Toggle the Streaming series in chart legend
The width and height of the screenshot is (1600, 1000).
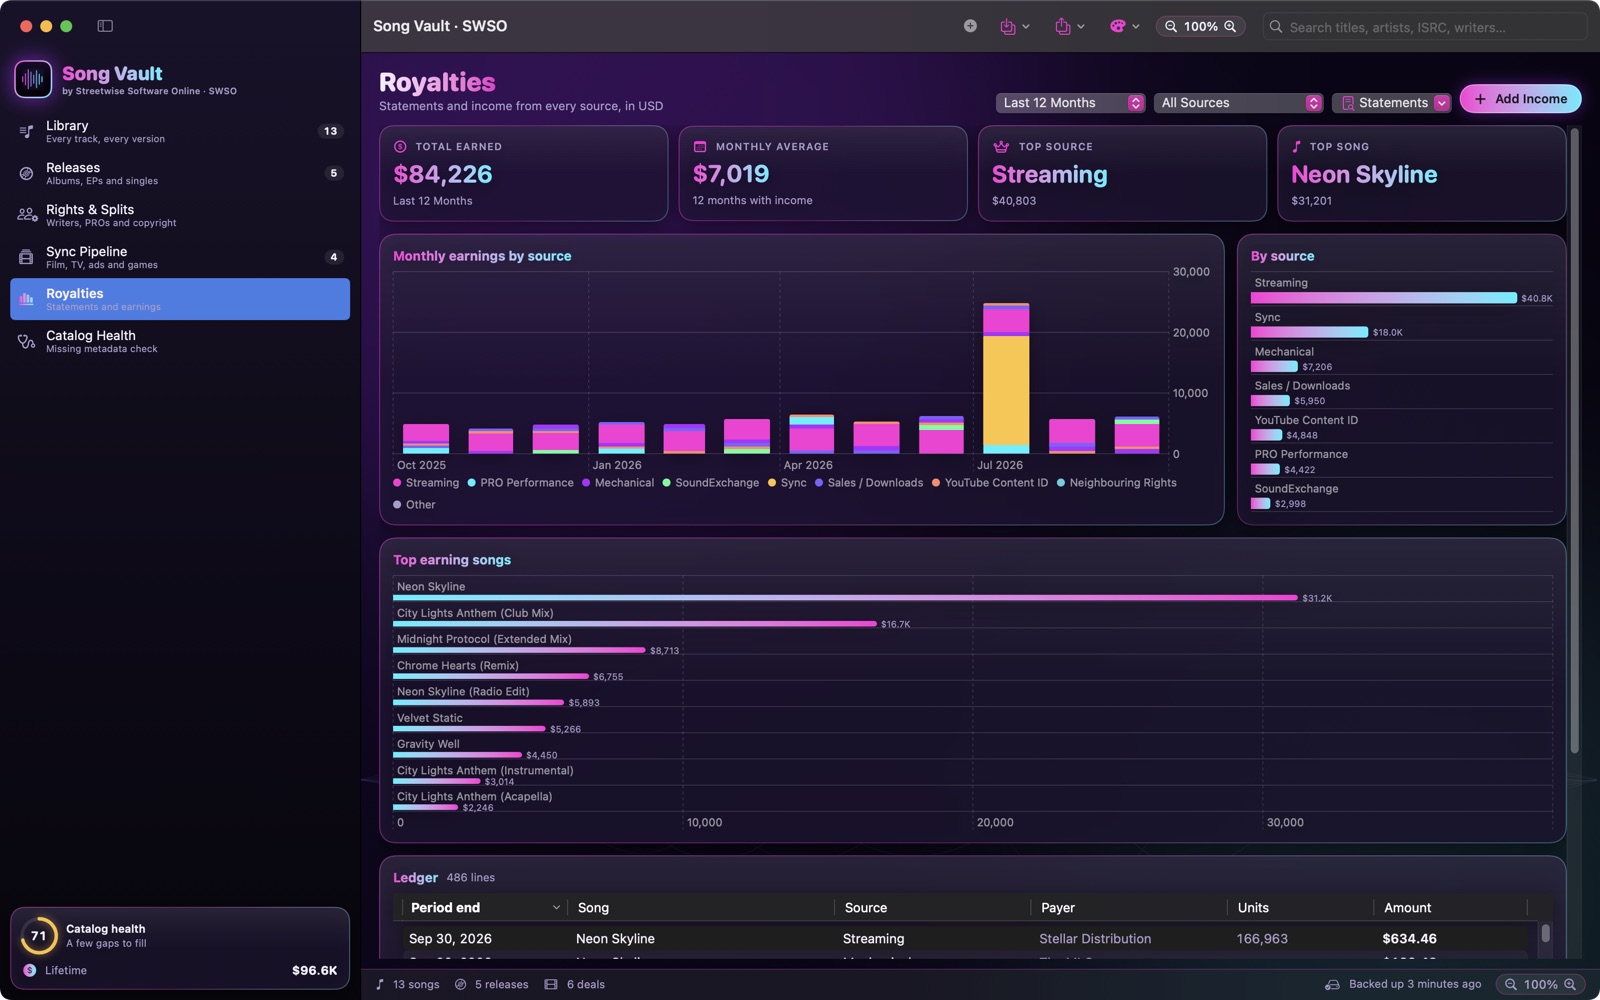pyautogui.click(x=426, y=483)
